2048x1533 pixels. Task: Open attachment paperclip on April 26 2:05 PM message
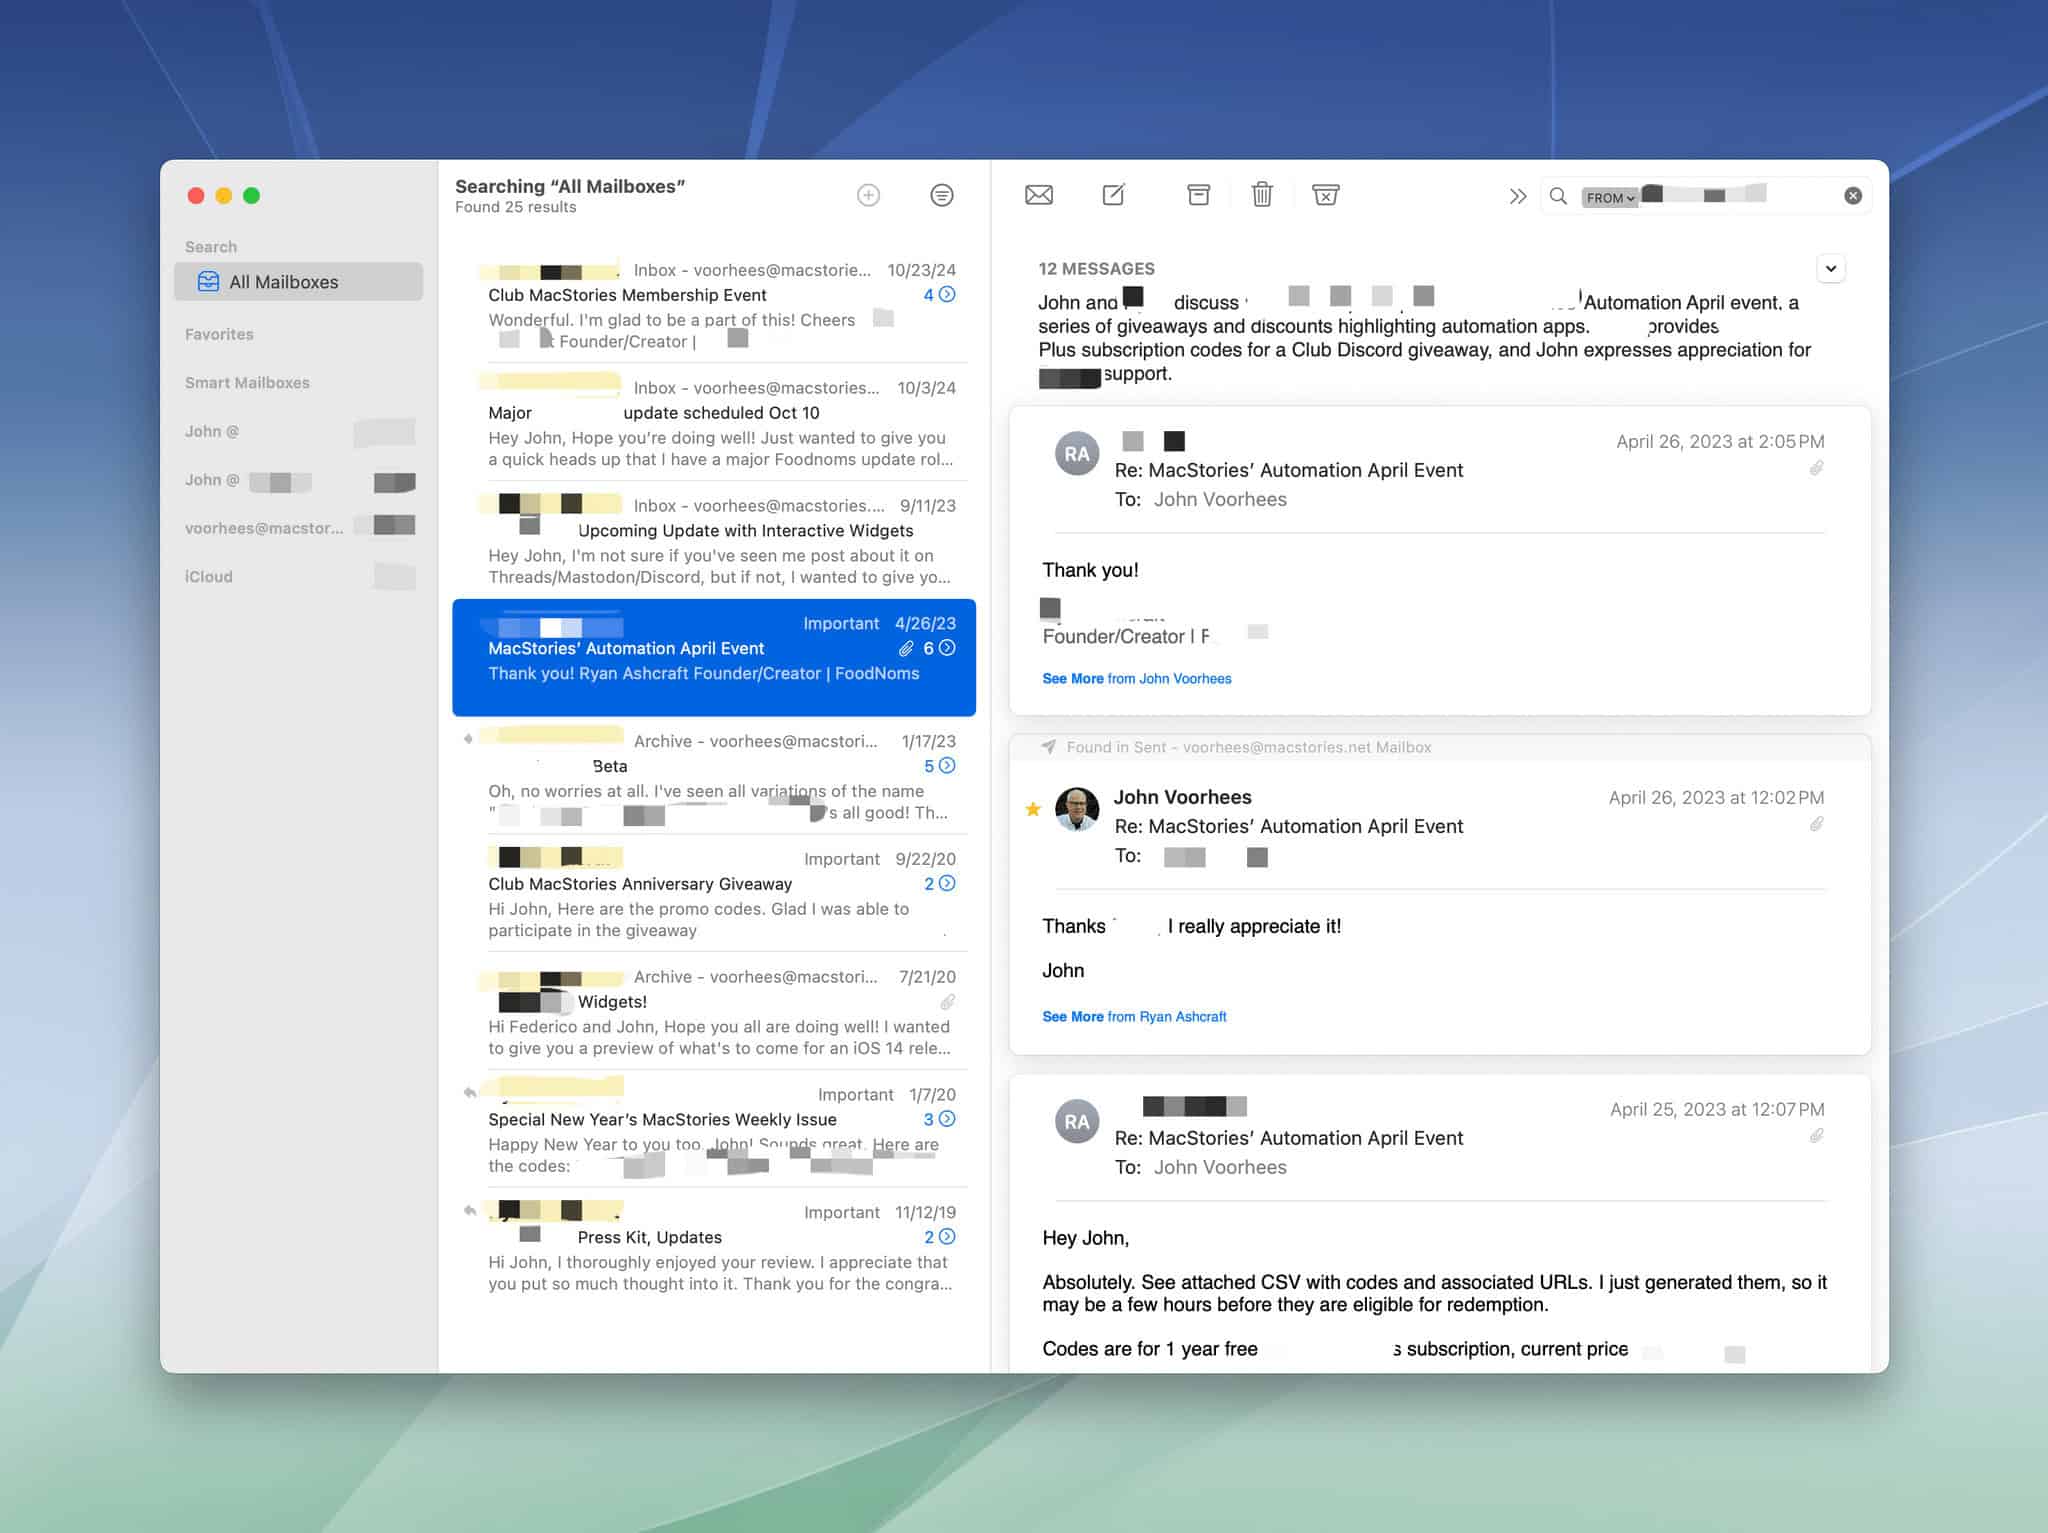[x=1816, y=469]
